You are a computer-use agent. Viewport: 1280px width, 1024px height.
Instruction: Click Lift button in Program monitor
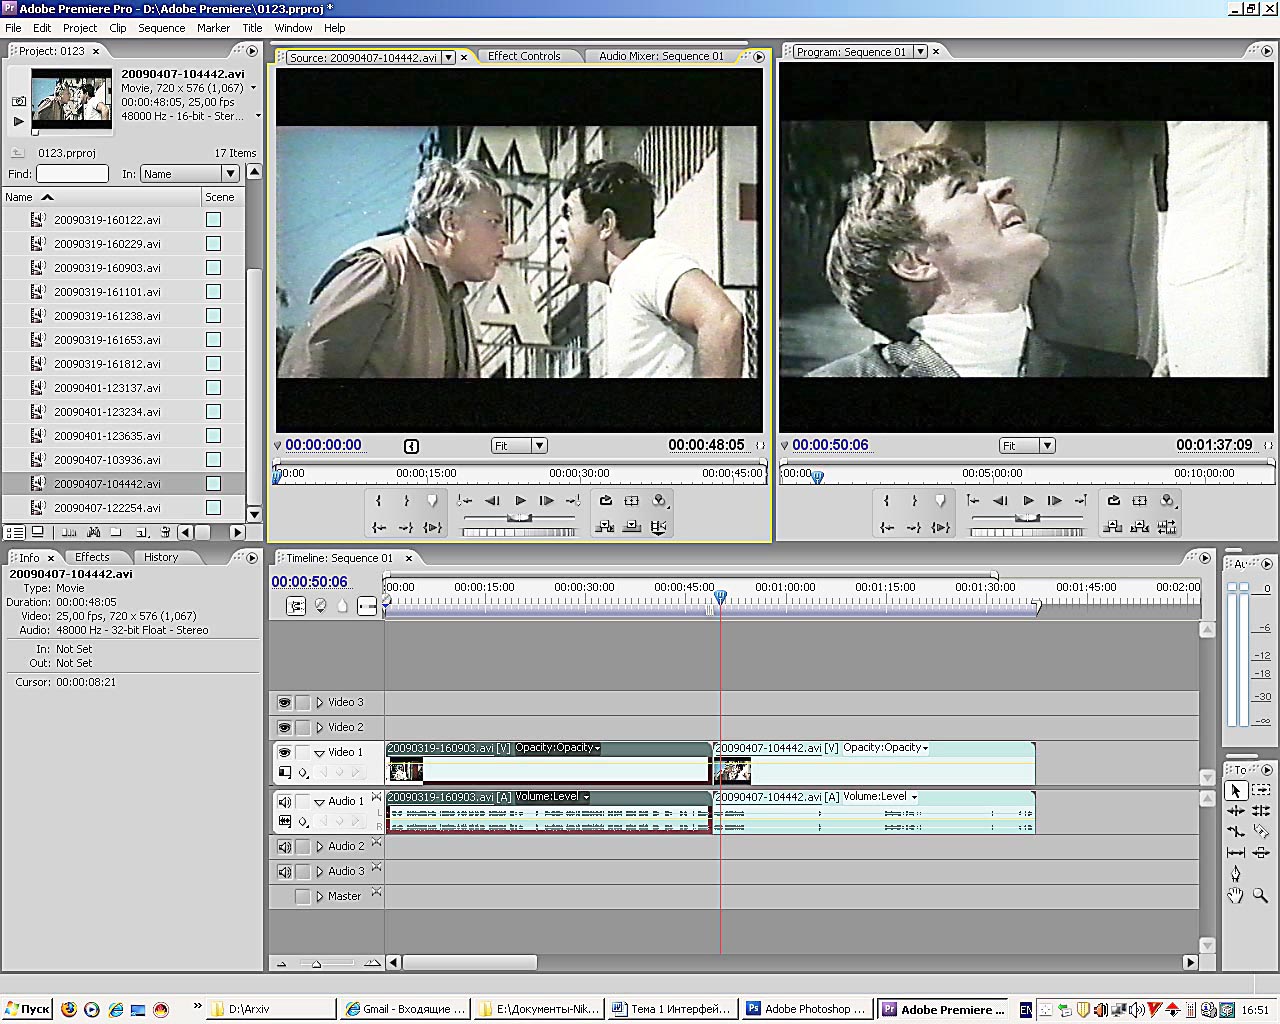1113,527
